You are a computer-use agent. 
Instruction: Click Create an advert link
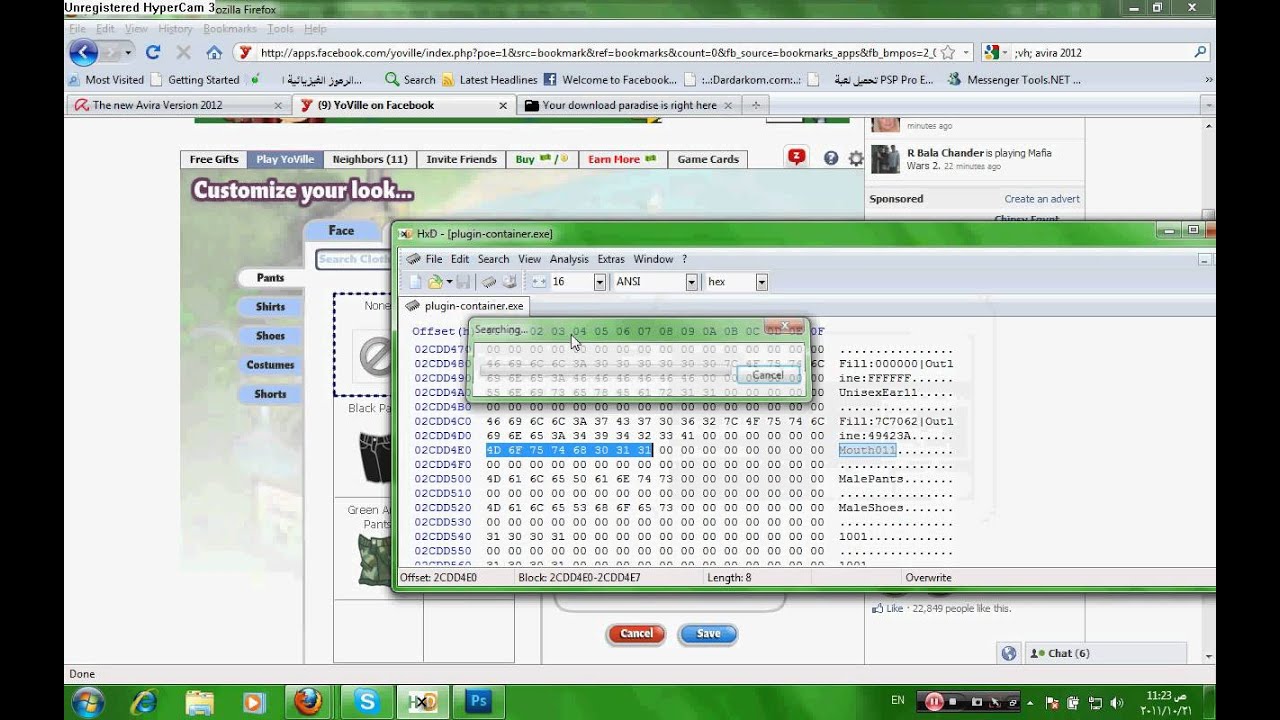[1042, 199]
